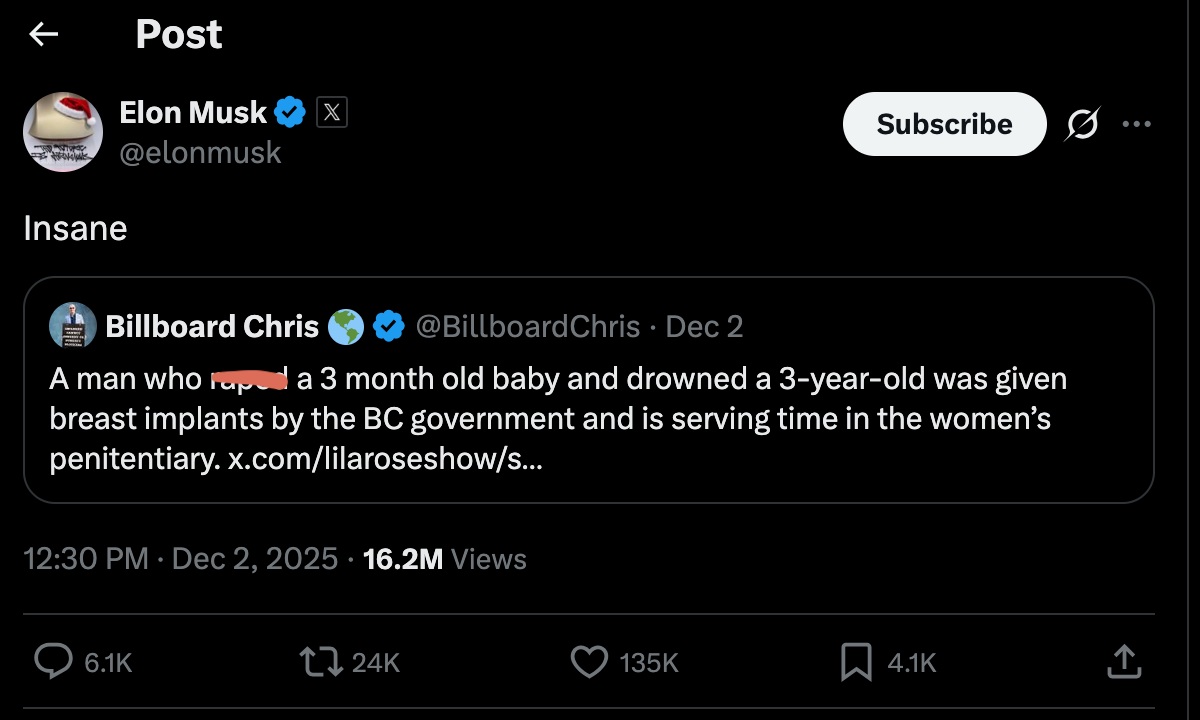Click the X affiliation badge icon

click(x=332, y=113)
